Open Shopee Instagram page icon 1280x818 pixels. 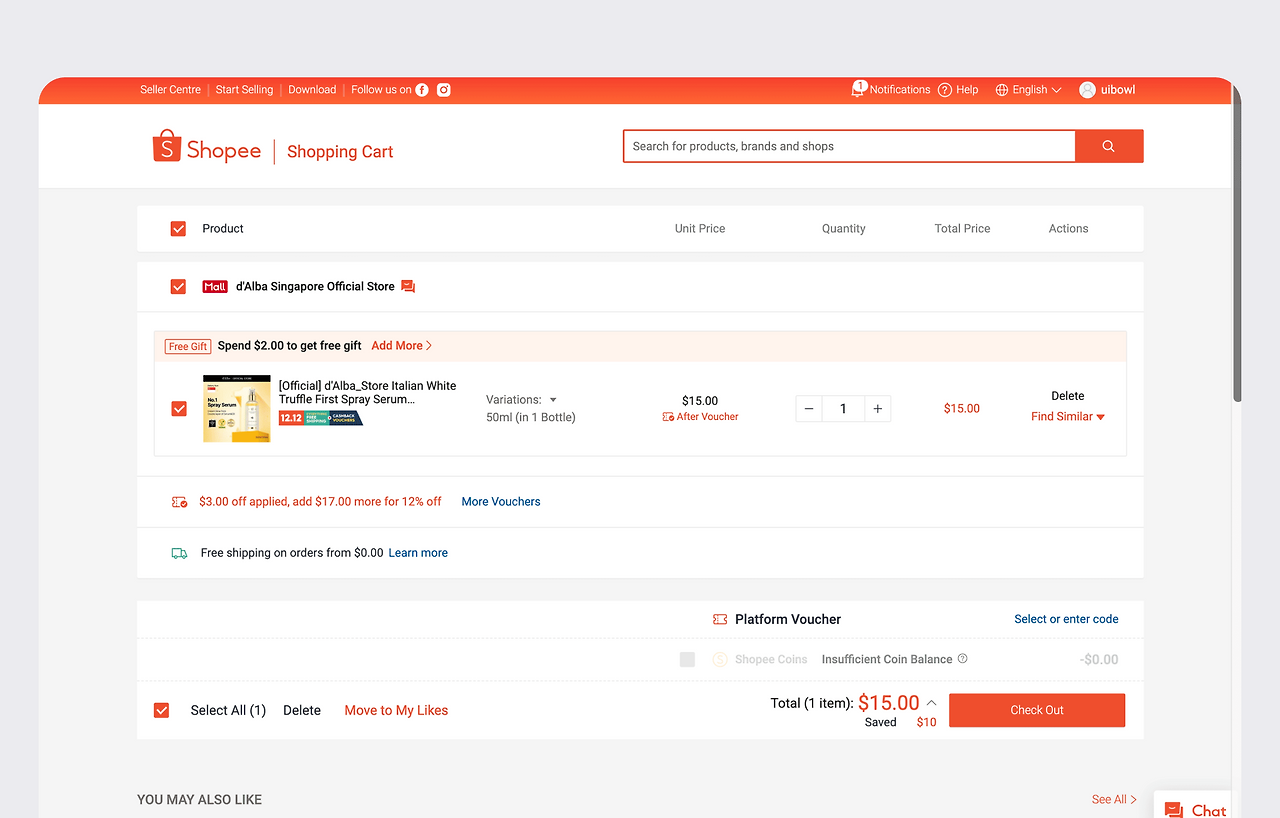tap(444, 90)
